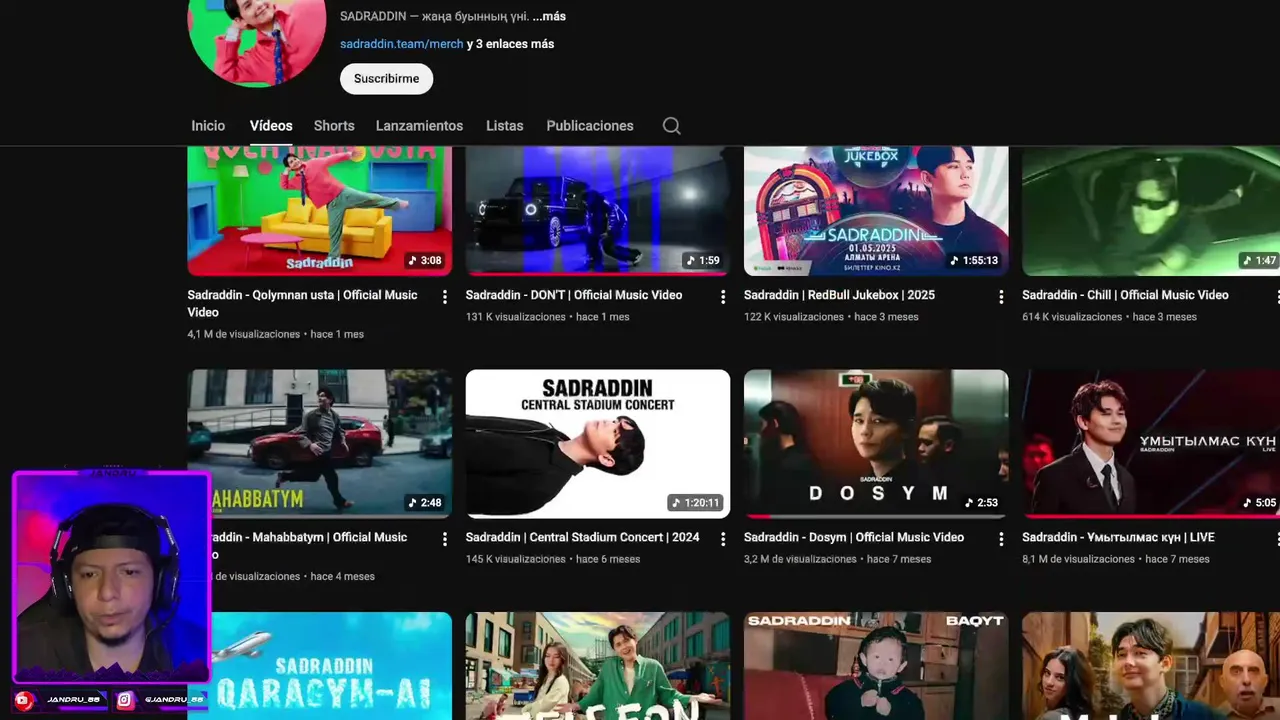Switch to the Inicio tab
The height and width of the screenshot is (720, 1280).
pyautogui.click(x=208, y=126)
